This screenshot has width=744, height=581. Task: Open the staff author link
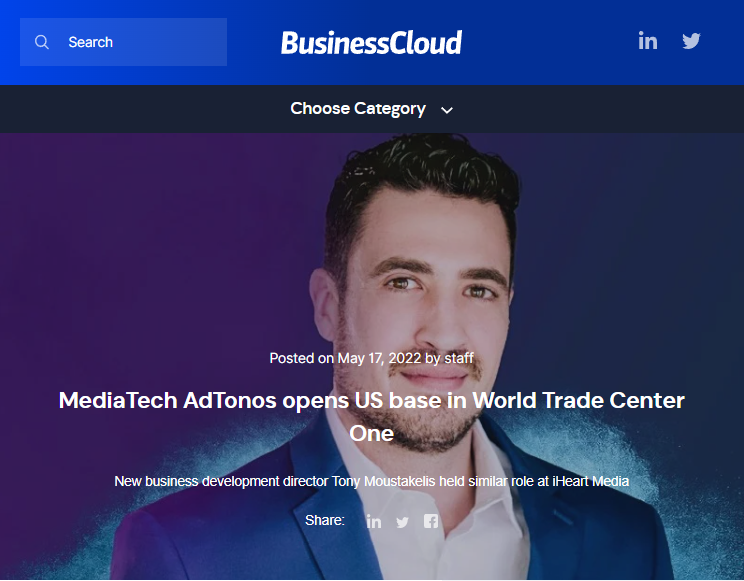pos(459,358)
